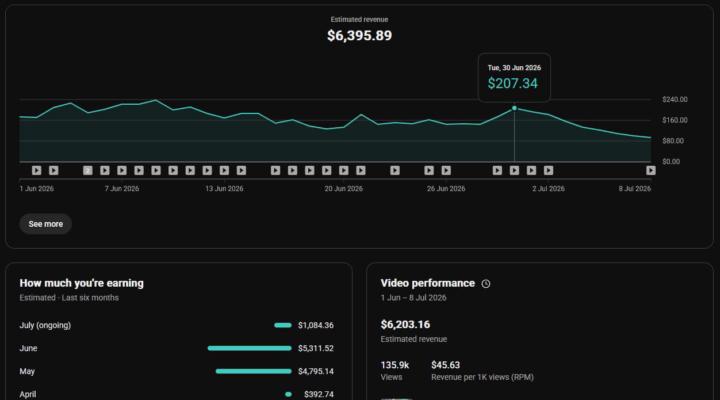The height and width of the screenshot is (400, 720).
Task: Click the Estimated revenue chart heading
Action: [x=360, y=19]
